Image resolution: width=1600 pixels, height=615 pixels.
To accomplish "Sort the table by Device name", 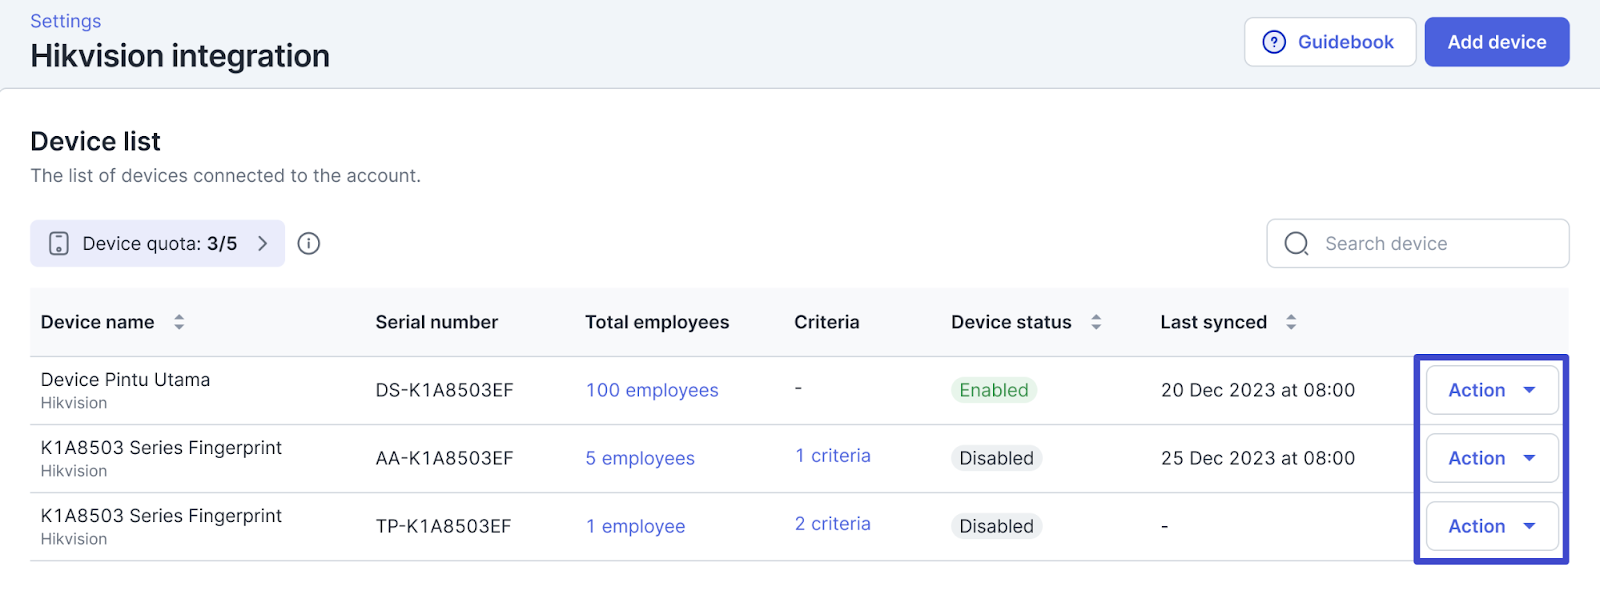I will (x=179, y=322).
